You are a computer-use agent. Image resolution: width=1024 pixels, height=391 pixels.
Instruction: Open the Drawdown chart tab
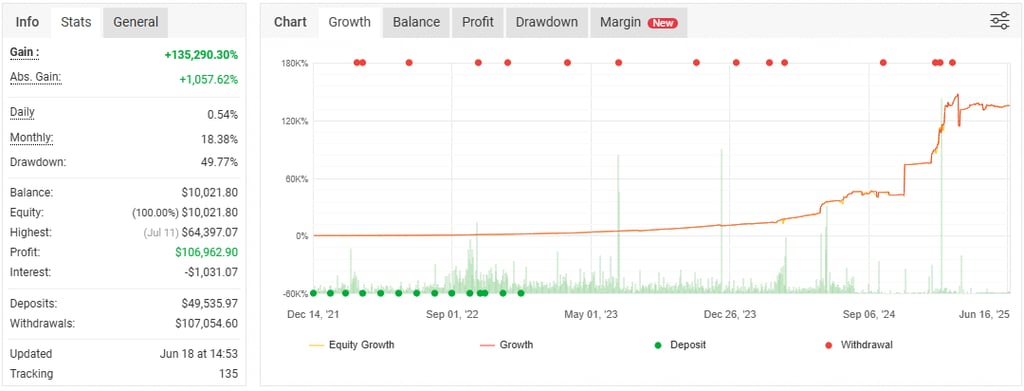point(547,22)
